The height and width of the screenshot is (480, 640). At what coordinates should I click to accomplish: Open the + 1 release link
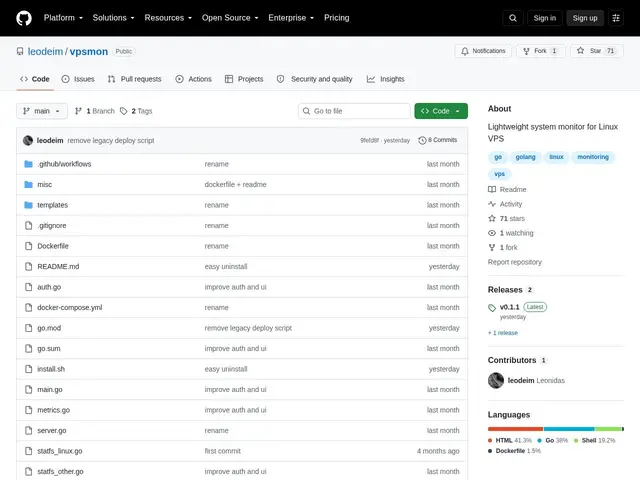pyautogui.click(x=503, y=333)
